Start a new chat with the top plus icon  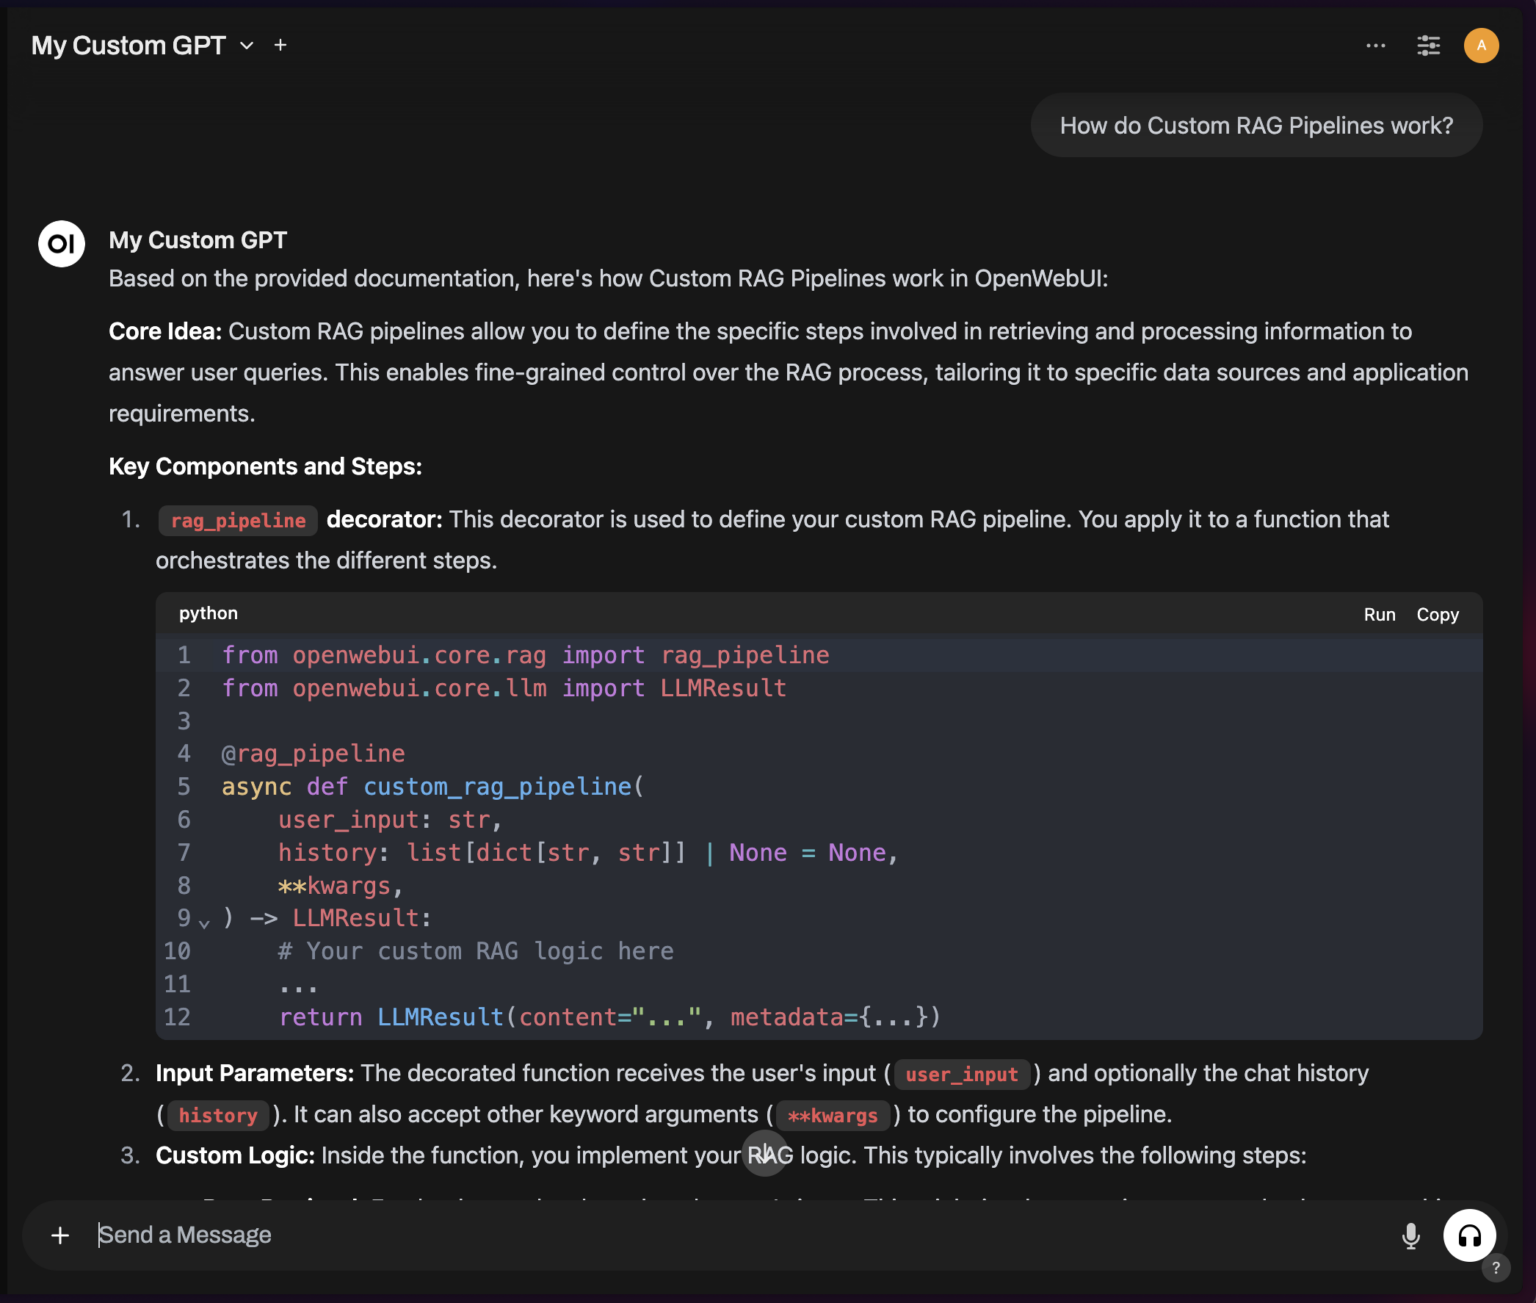[280, 45]
